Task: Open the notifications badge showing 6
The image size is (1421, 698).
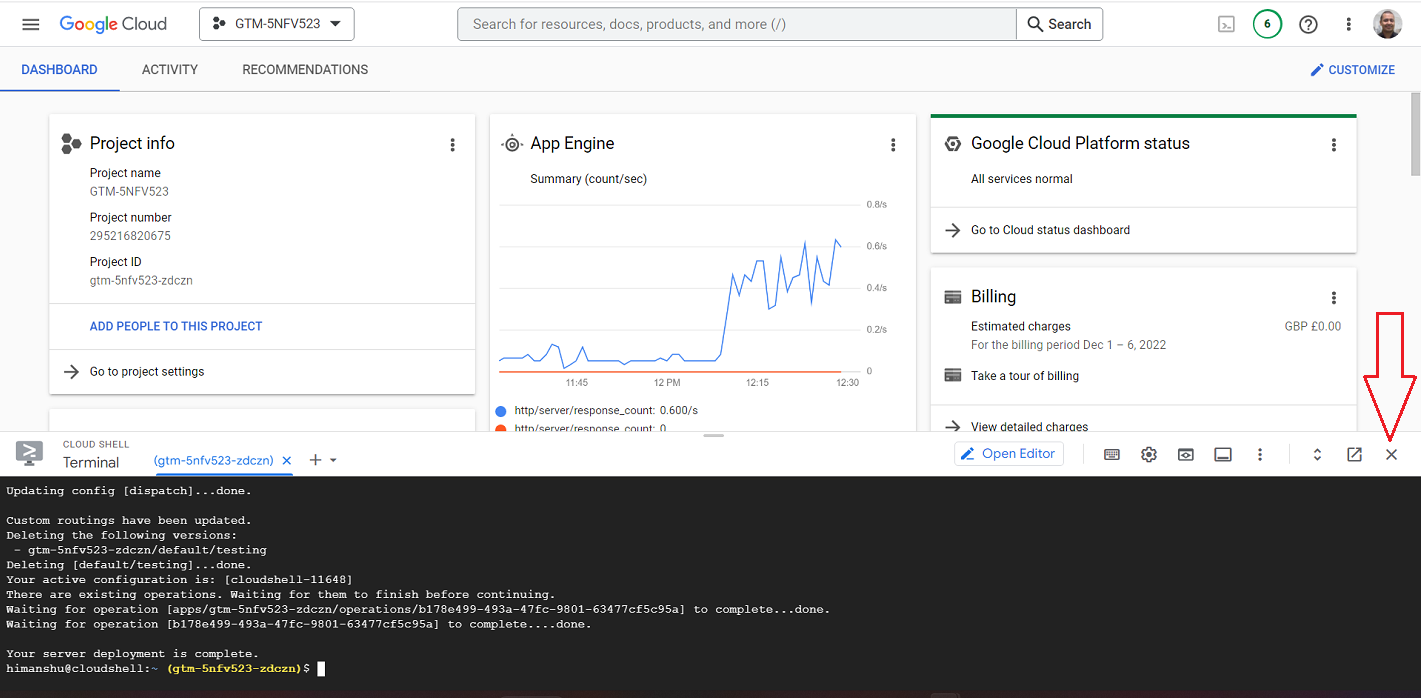Action: [x=1267, y=24]
